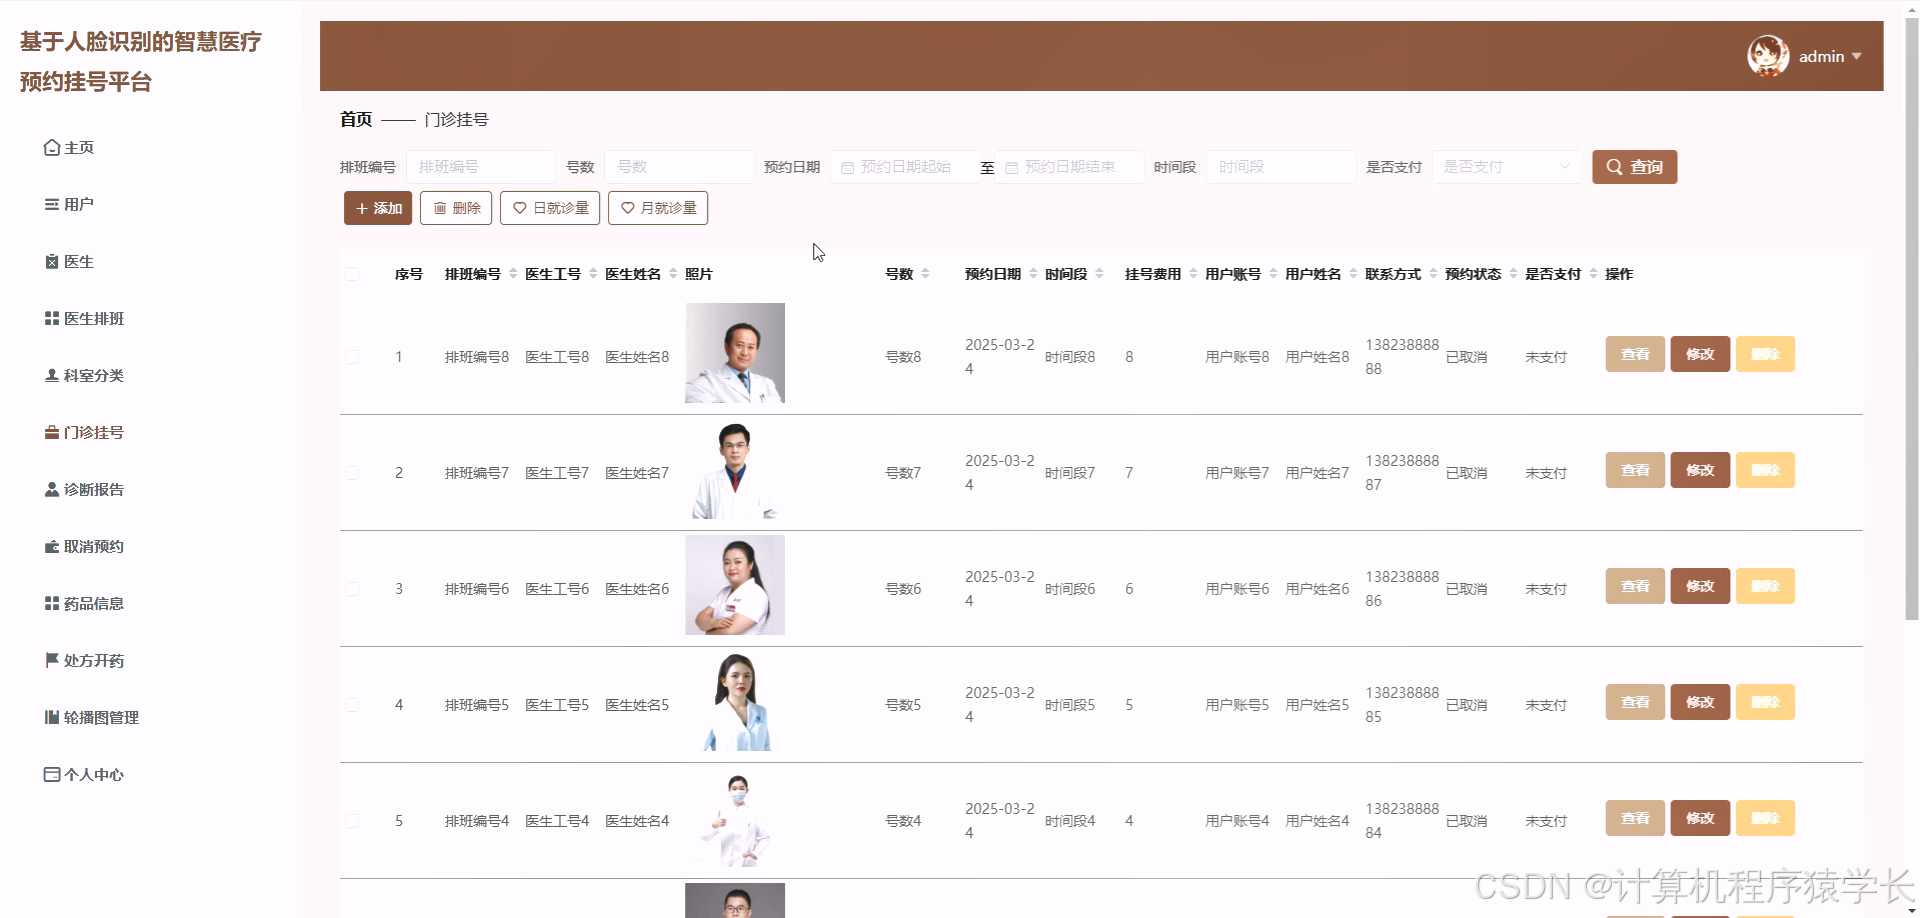Sort table by 预约日期 column arrows
Image resolution: width=1920 pixels, height=918 pixels.
pos(1032,272)
